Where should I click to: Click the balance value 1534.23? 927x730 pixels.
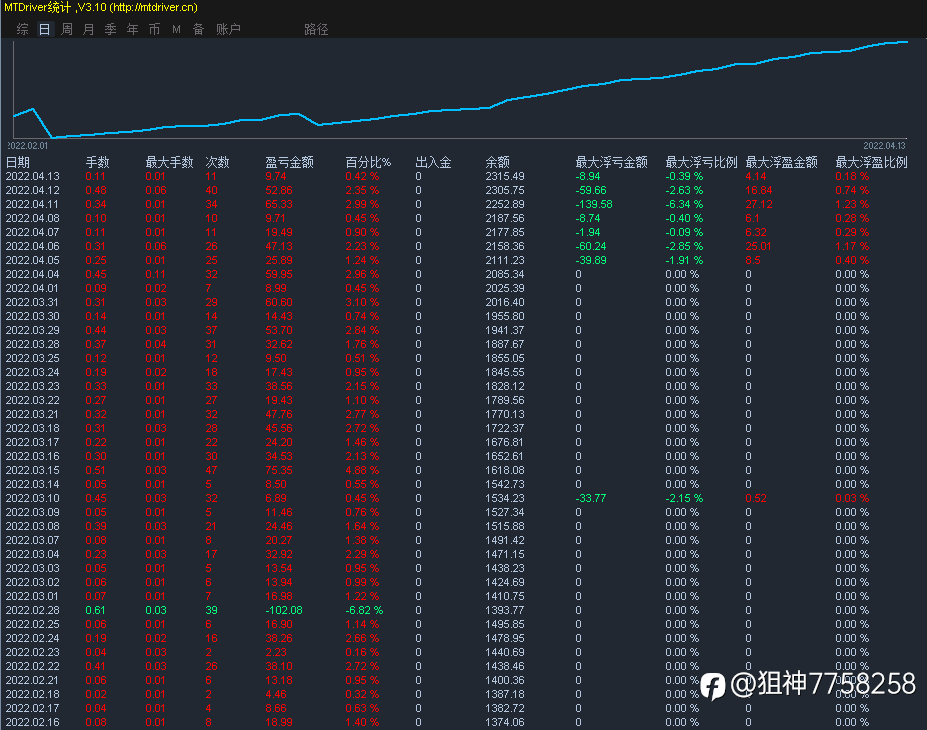[x=504, y=498]
